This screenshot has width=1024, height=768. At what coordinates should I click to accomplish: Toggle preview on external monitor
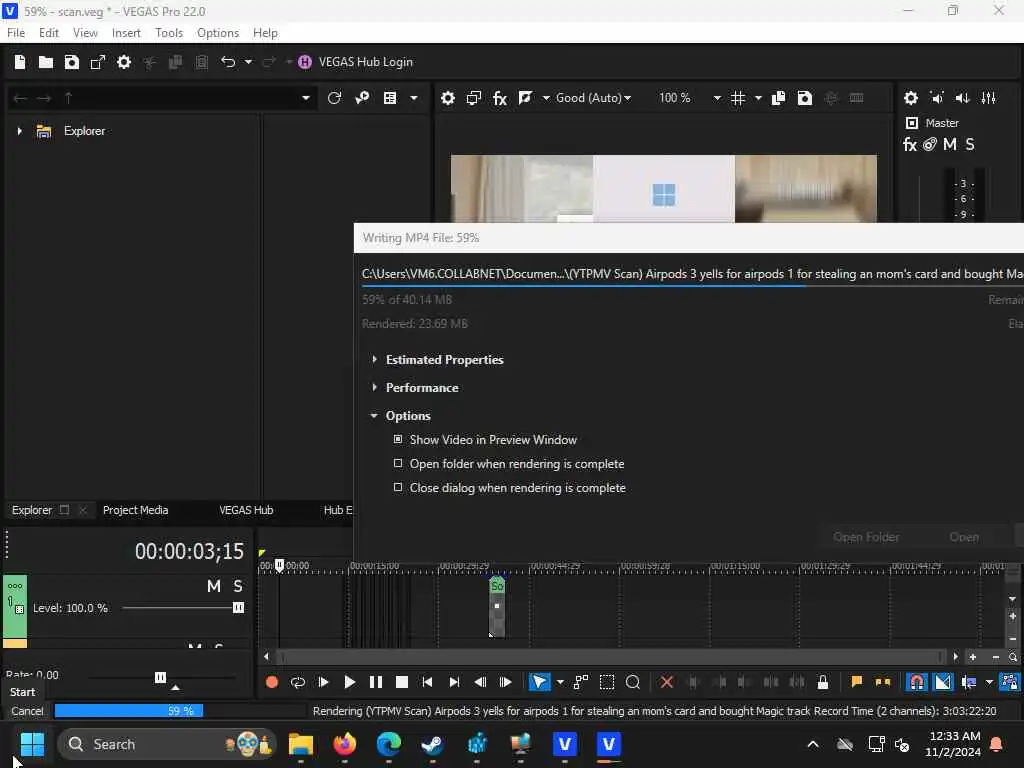click(x=474, y=98)
